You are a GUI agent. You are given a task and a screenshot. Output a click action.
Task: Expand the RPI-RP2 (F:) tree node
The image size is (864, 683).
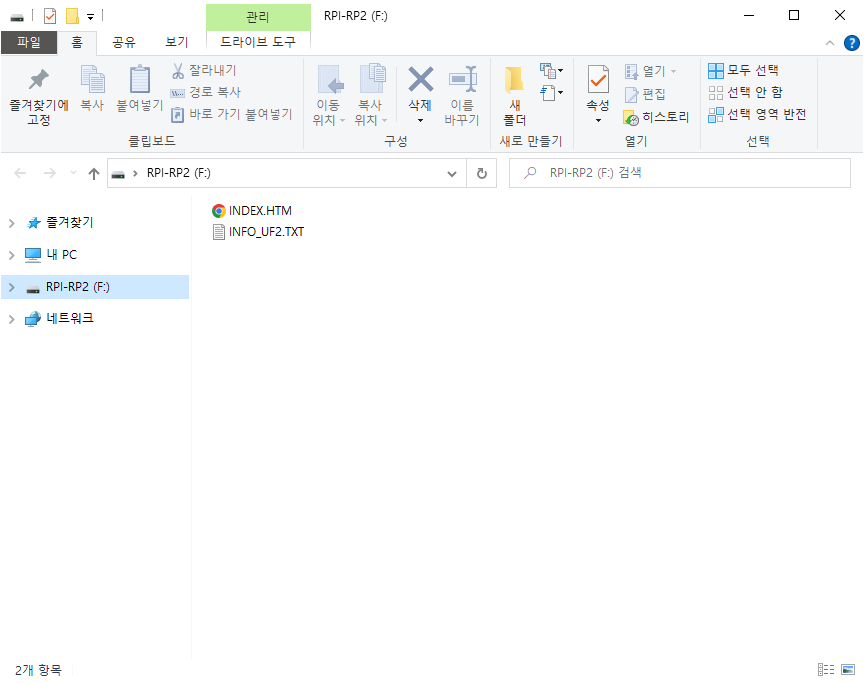pyautogui.click(x=12, y=287)
